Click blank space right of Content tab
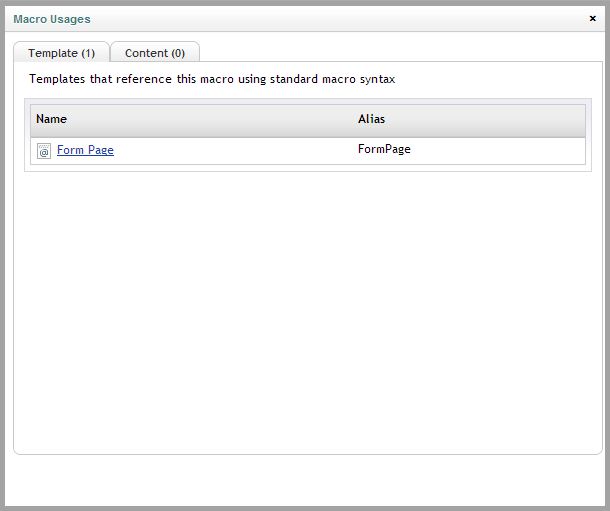 coord(401,51)
